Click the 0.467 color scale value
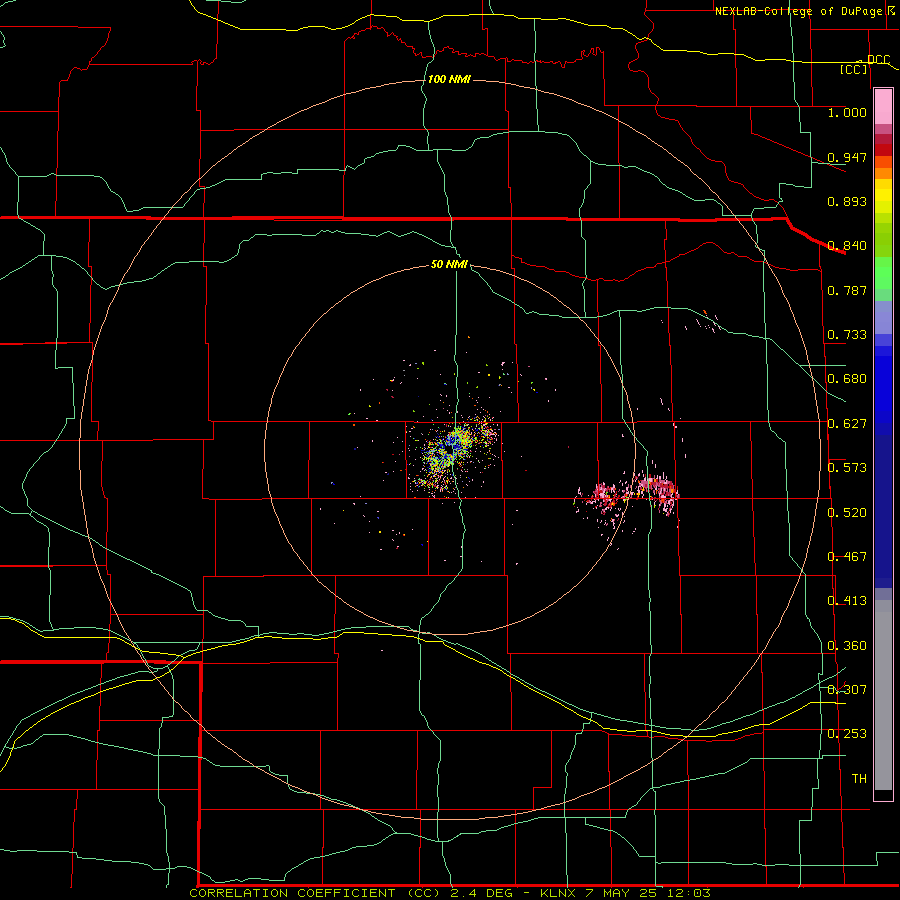The width and height of the screenshot is (900, 900). coord(847,557)
